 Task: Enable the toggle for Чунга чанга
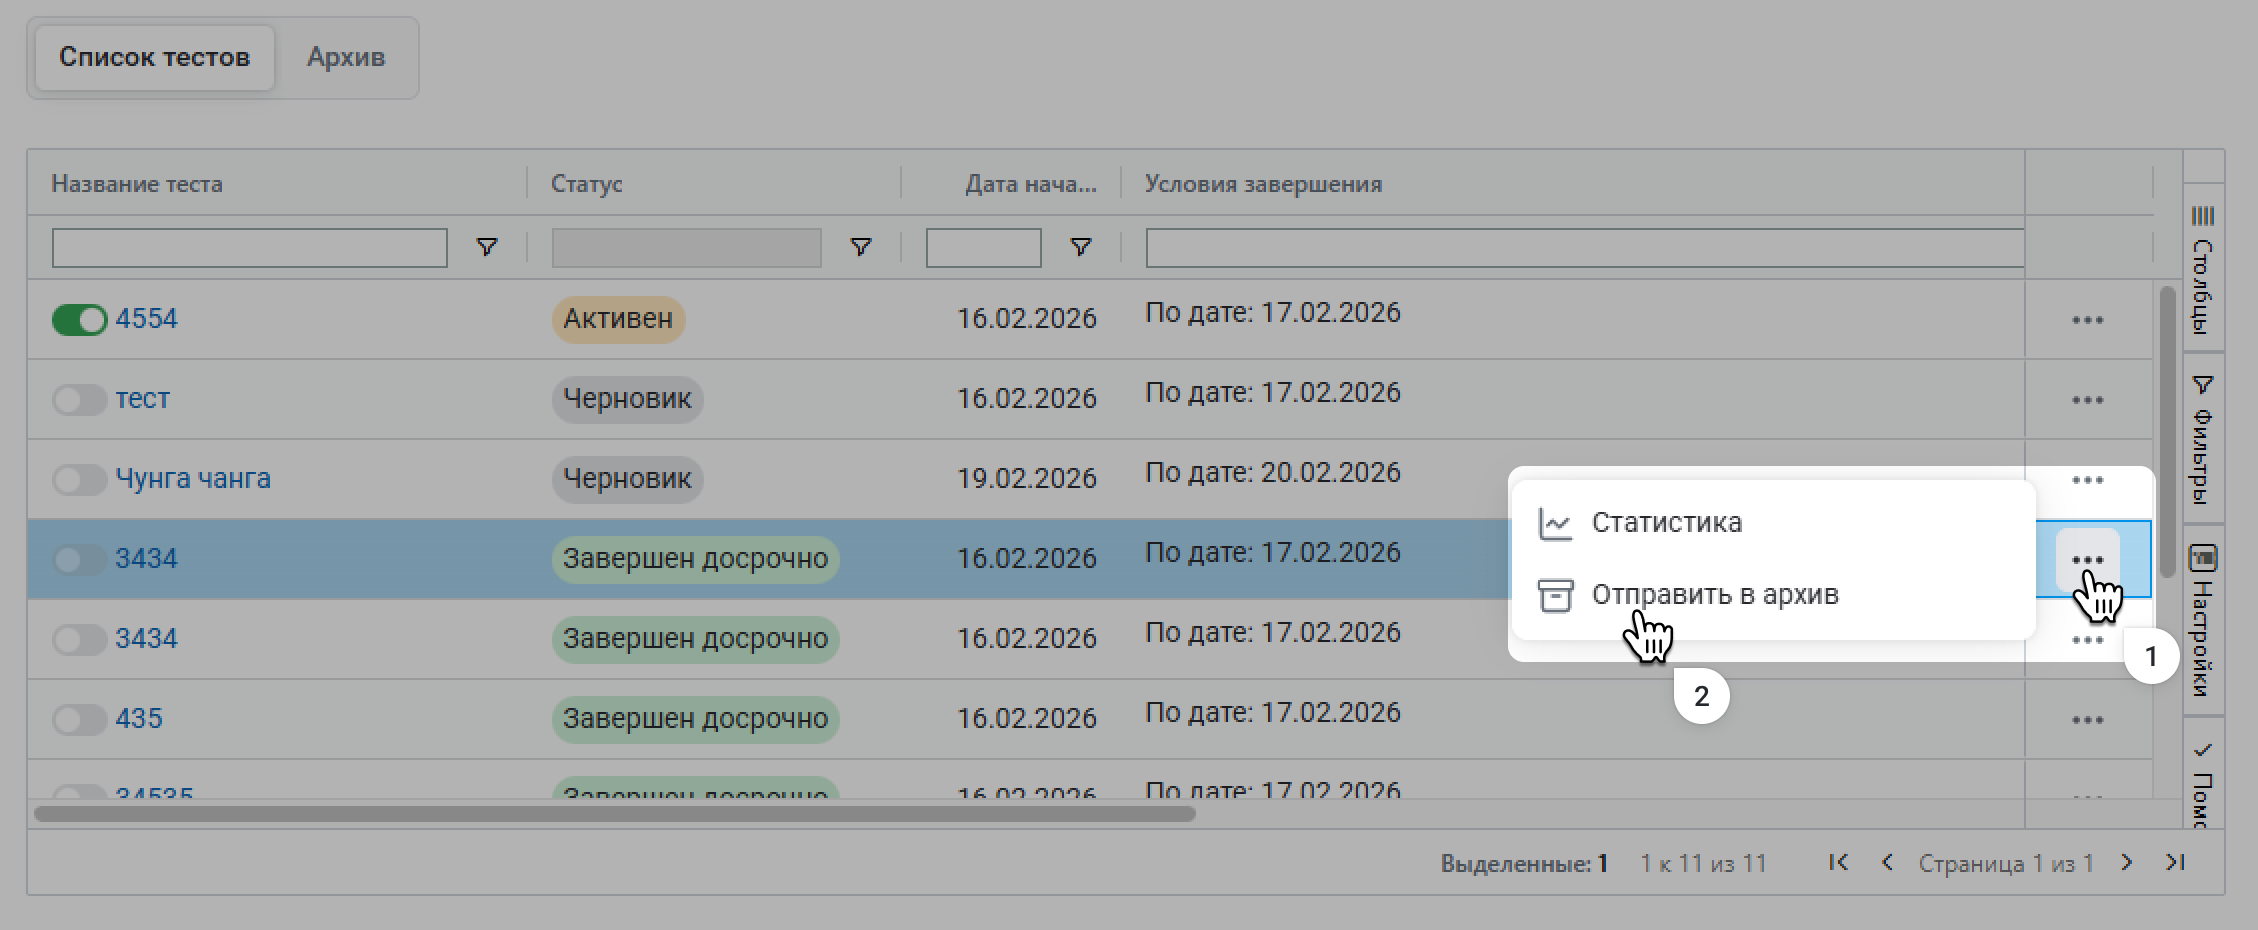tap(79, 480)
